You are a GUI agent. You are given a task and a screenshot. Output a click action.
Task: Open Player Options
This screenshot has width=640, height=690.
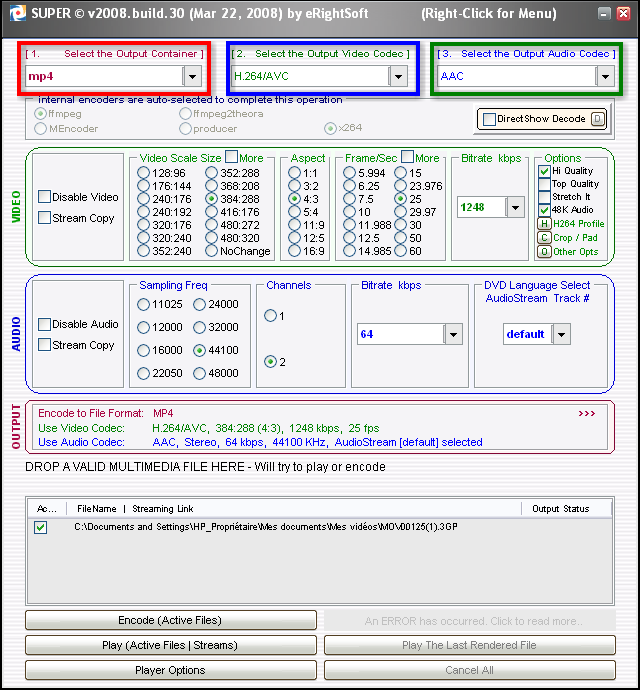171,671
